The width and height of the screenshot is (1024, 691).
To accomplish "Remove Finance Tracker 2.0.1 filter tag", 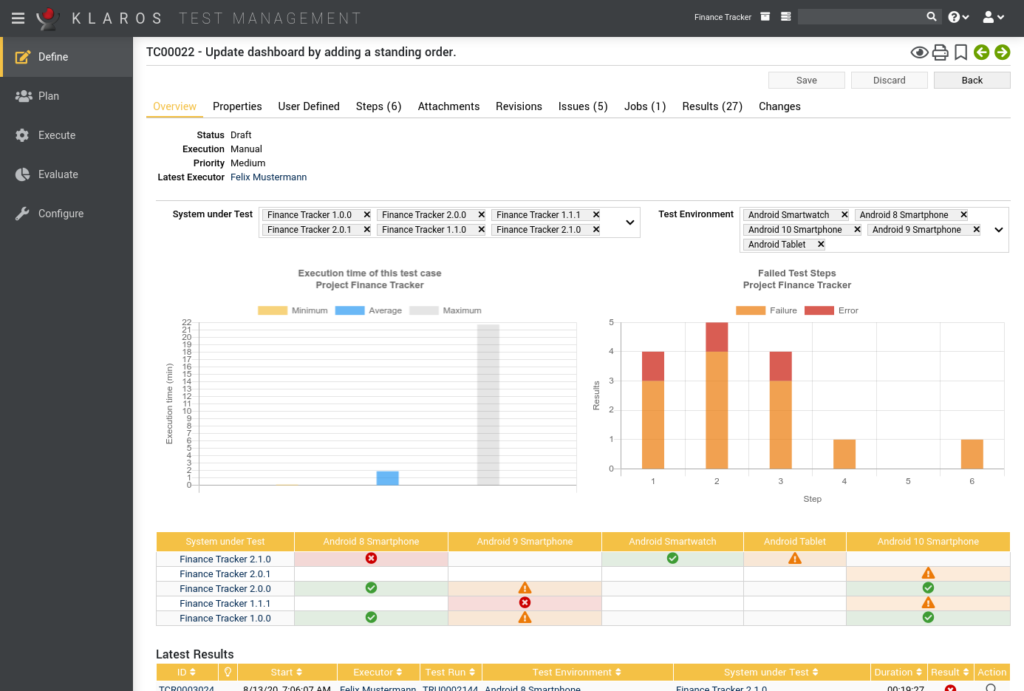I will pyautogui.click(x=367, y=230).
